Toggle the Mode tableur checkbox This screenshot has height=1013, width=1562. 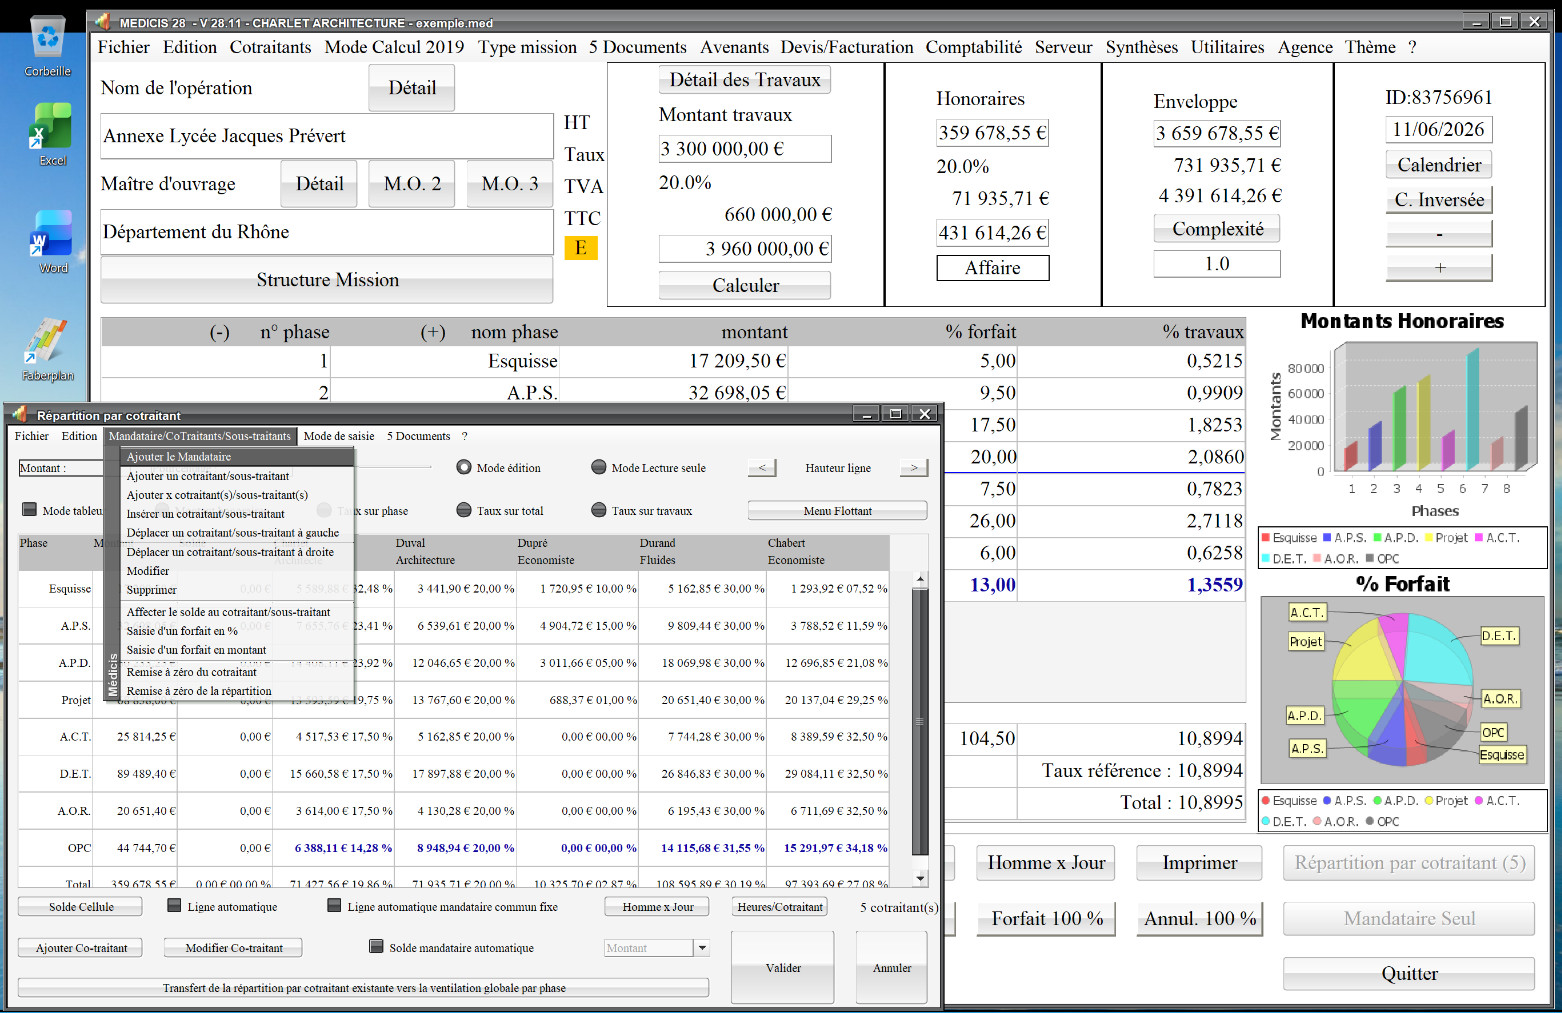29,510
